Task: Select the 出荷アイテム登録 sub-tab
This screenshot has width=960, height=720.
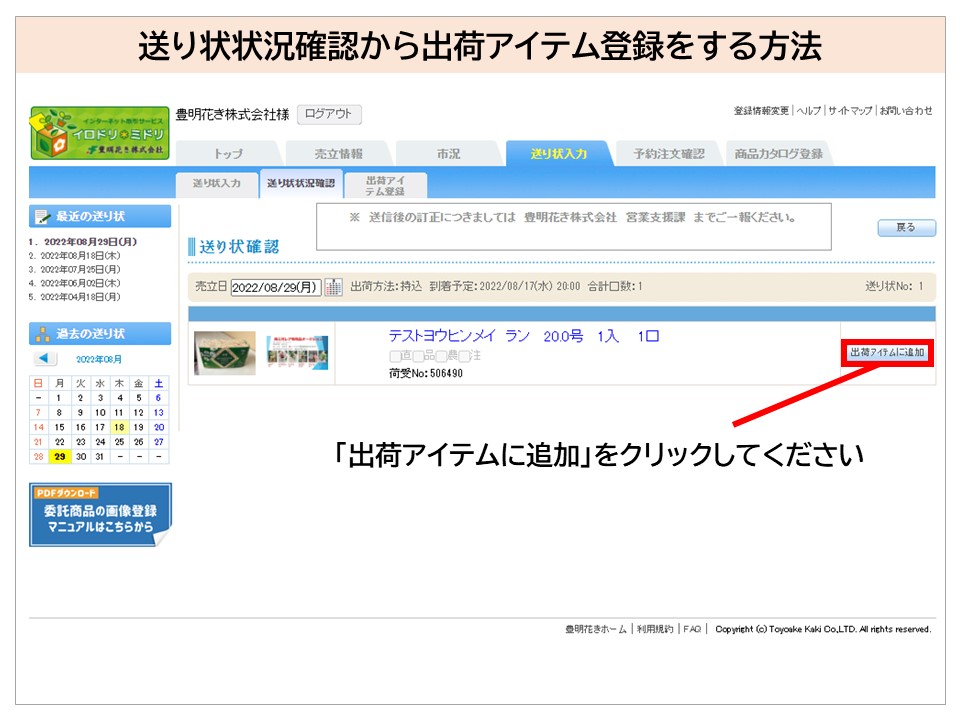Action: [x=385, y=184]
